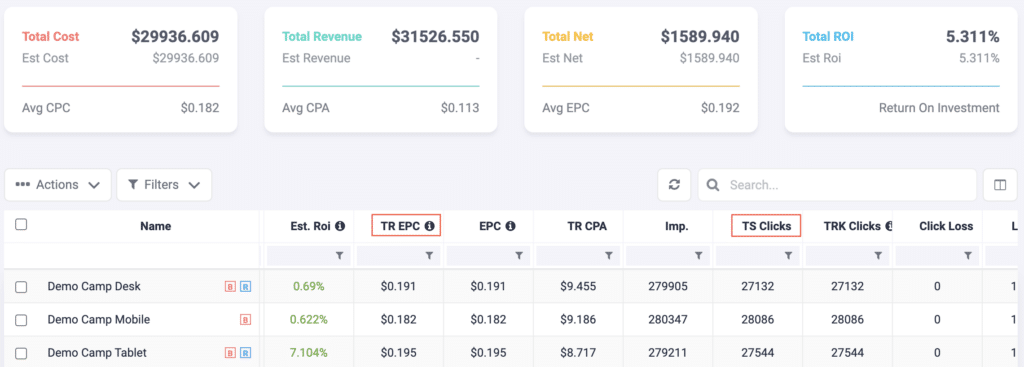Open the Filters dropdown
This screenshot has width=1024, height=367.
pos(164,185)
